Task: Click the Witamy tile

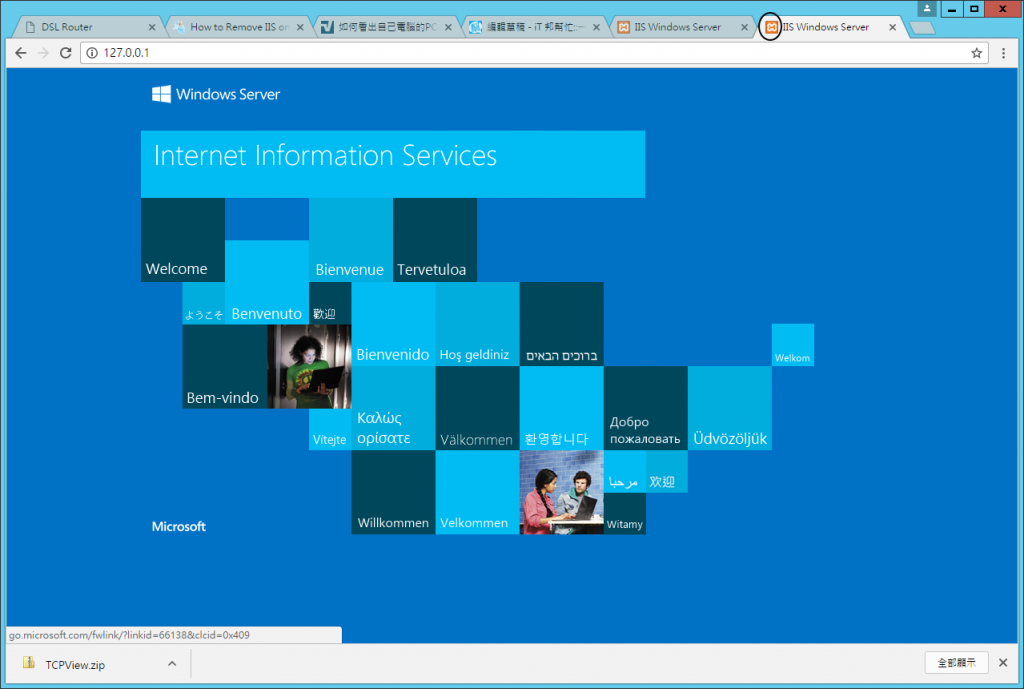Action: [x=625, y=513]
